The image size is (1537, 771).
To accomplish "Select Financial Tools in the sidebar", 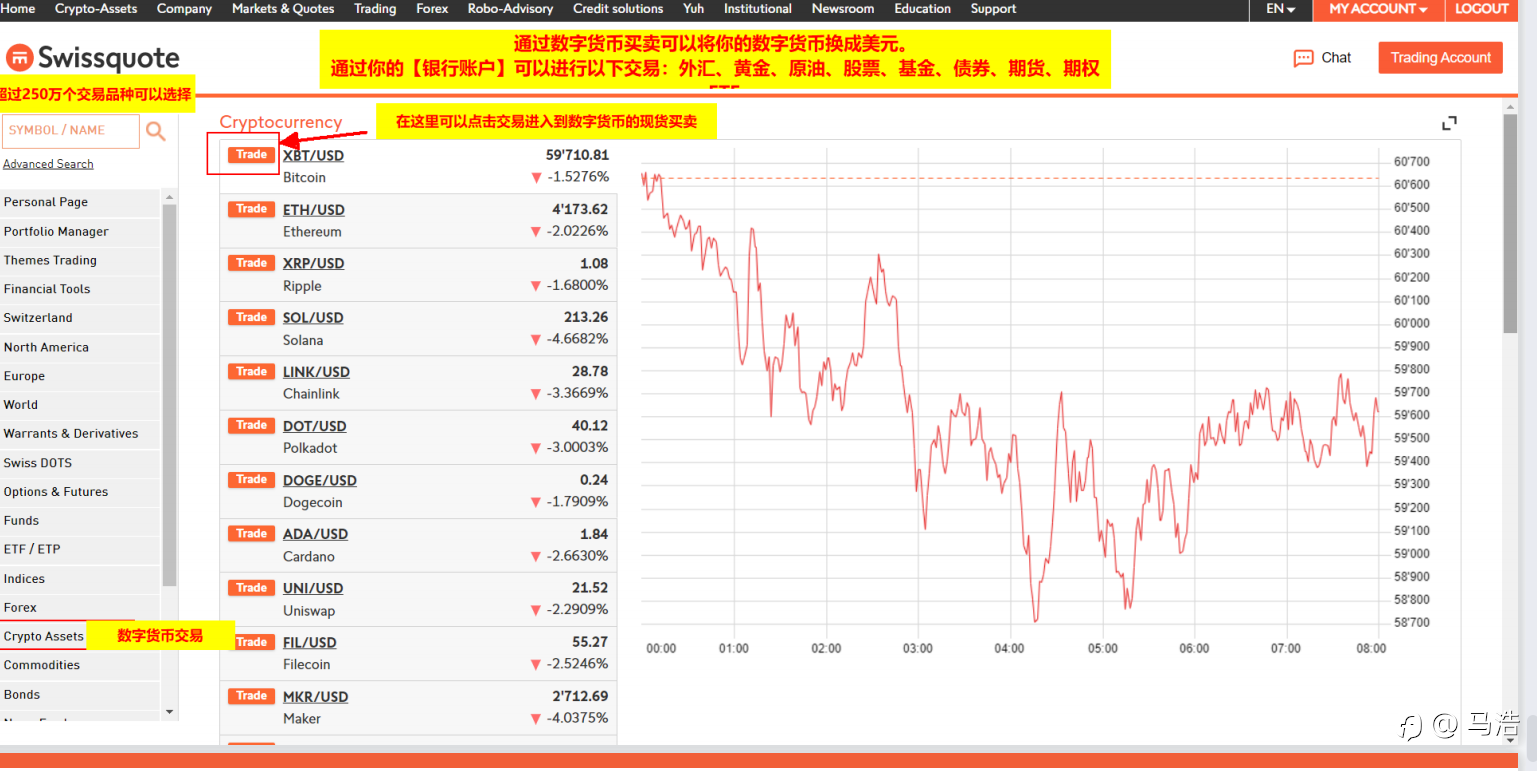I will (x=80, y=289).
